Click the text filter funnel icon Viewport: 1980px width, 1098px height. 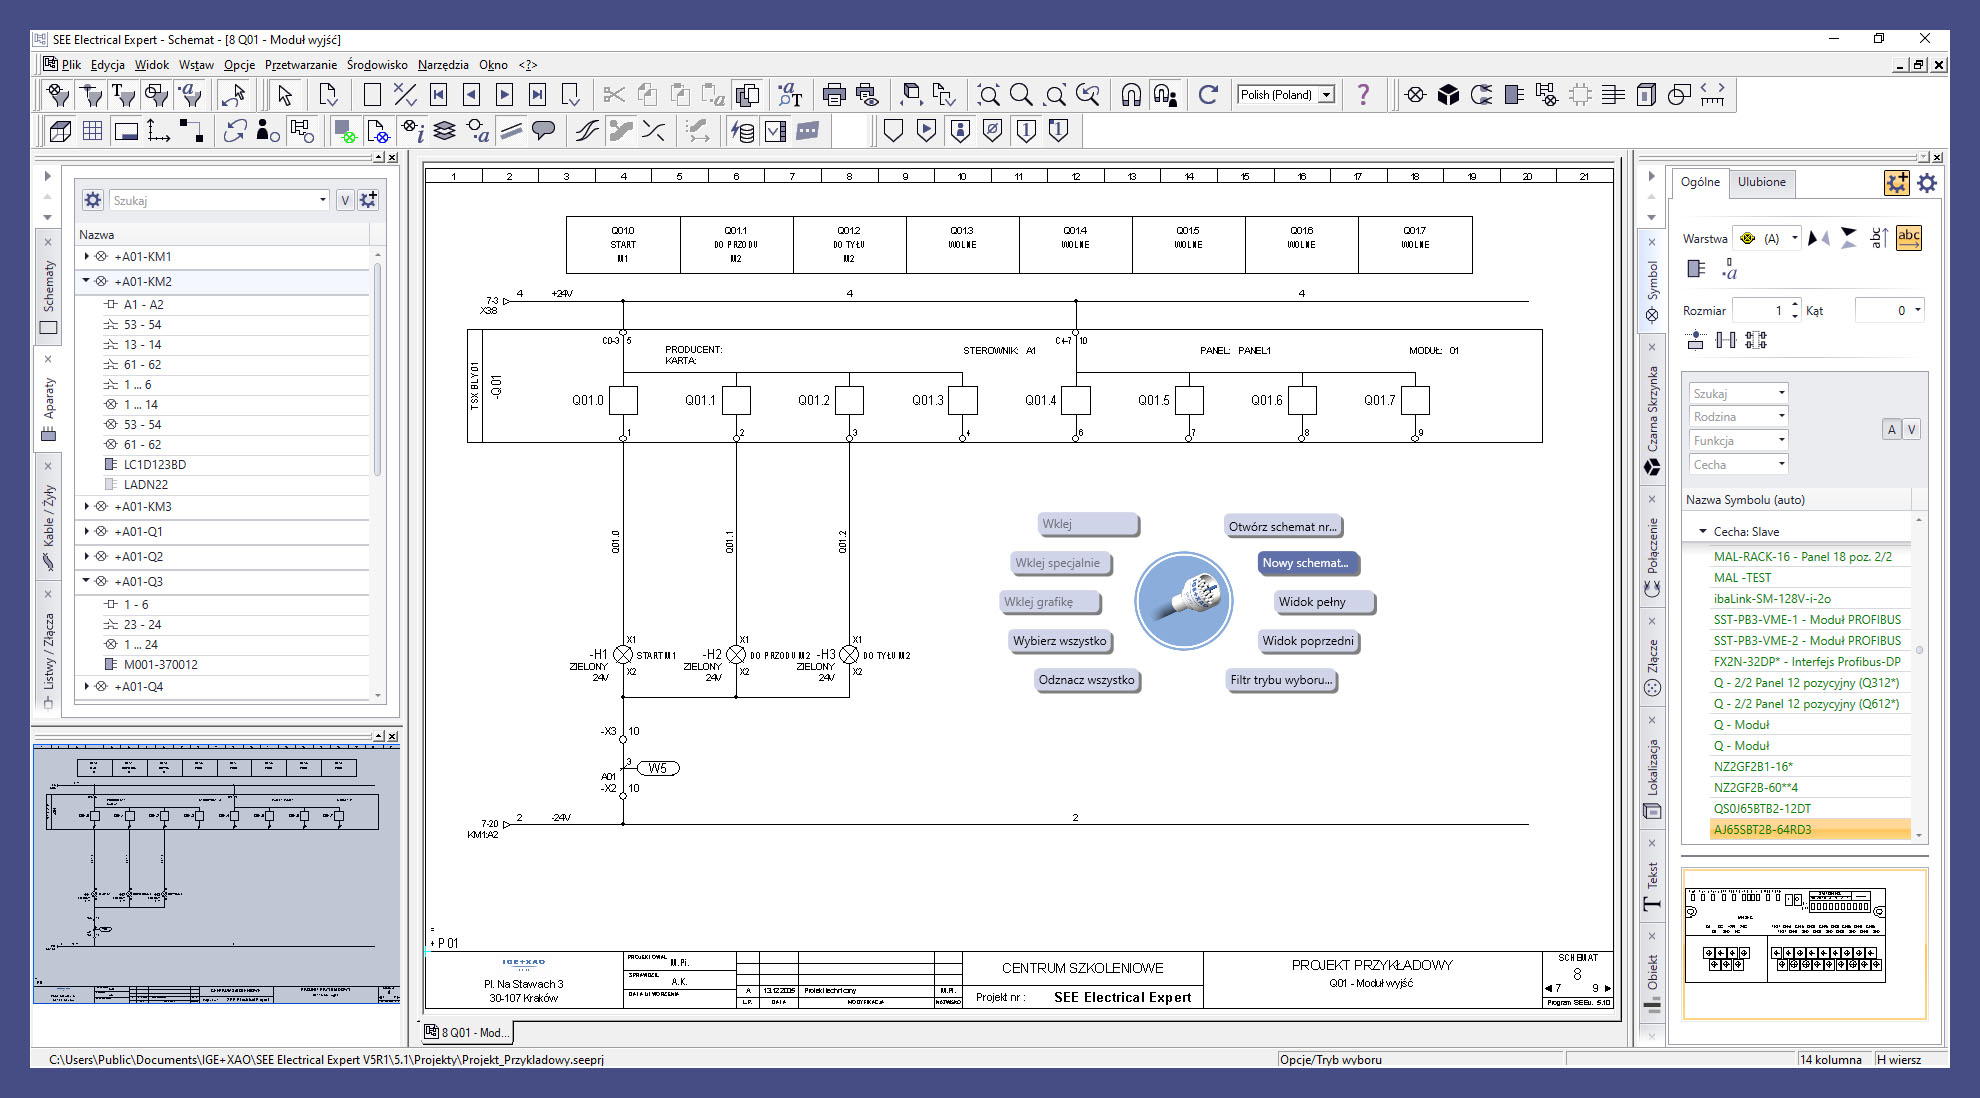tap(124, 95)
